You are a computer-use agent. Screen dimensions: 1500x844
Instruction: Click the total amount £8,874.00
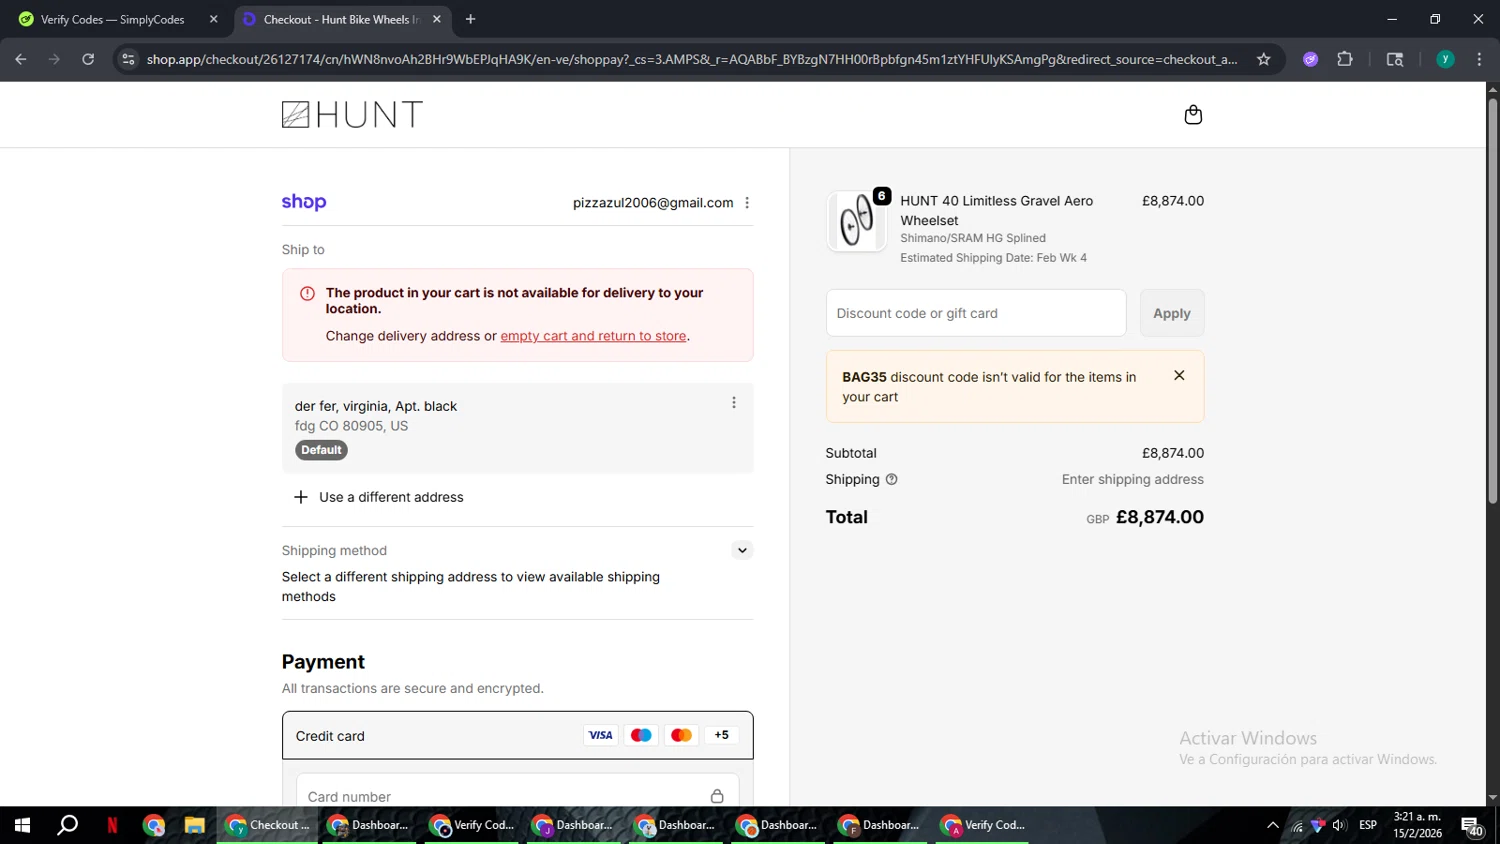coord(1160,517)
